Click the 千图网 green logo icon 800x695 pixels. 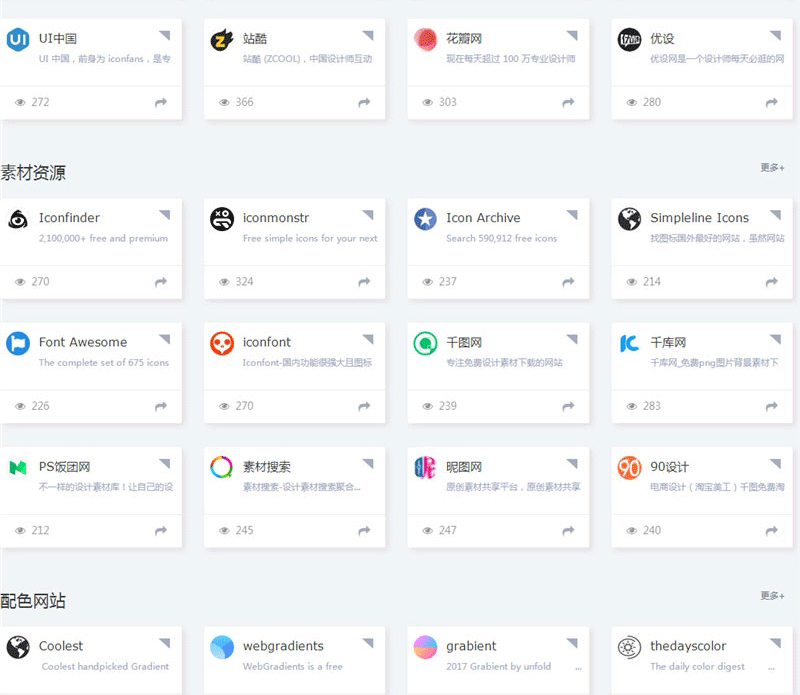click(426, 343)
